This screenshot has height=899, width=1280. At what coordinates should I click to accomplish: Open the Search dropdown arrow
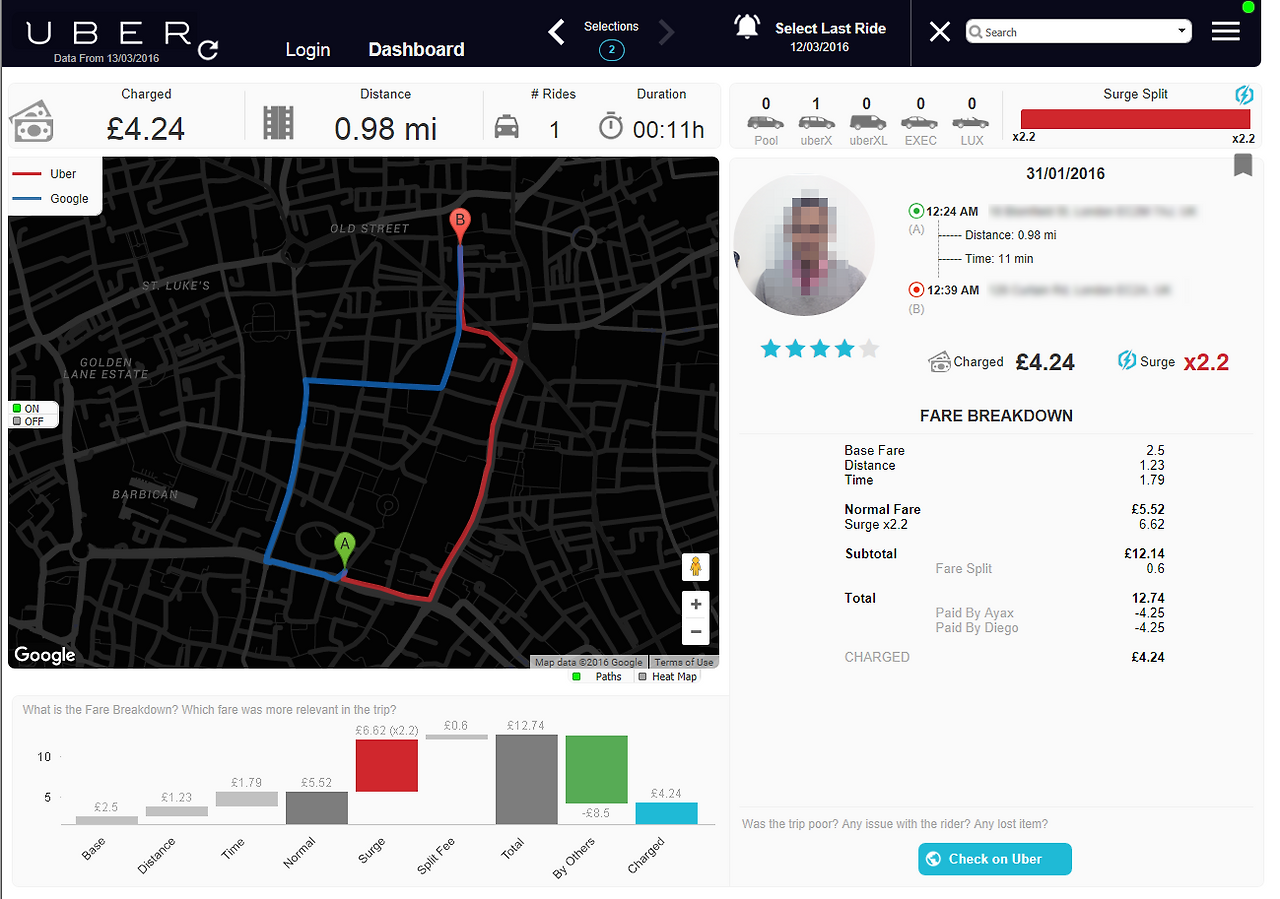(1182, 31)
